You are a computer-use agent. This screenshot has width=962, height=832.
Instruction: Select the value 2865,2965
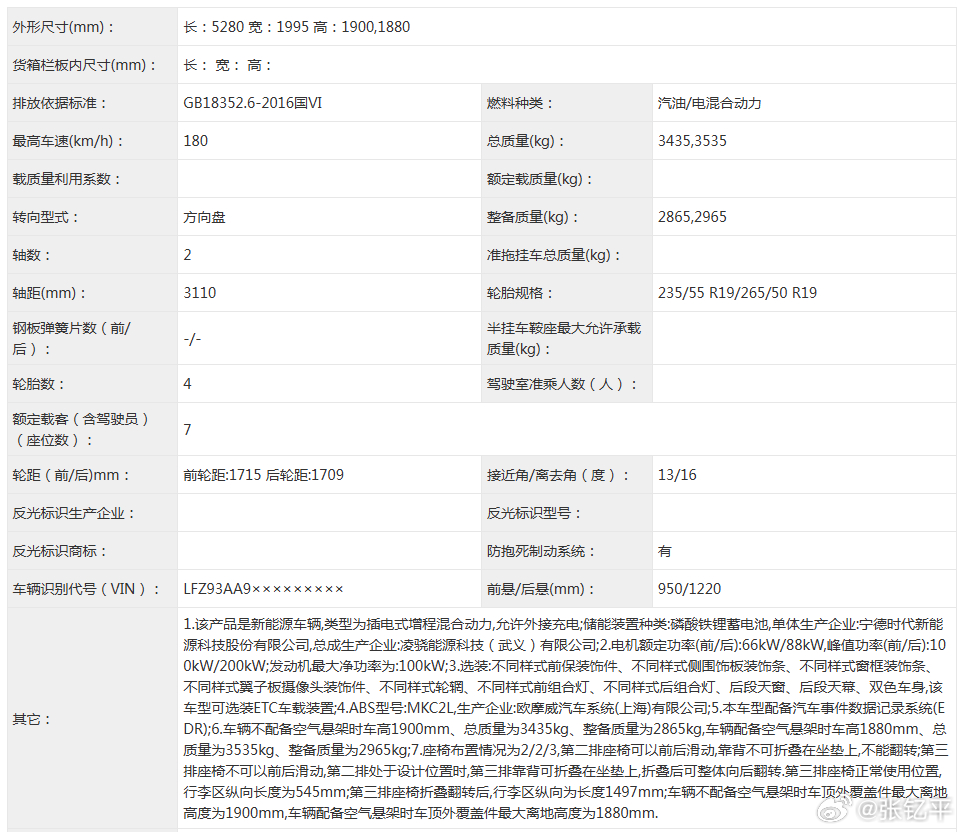click(x=692, y=217)
